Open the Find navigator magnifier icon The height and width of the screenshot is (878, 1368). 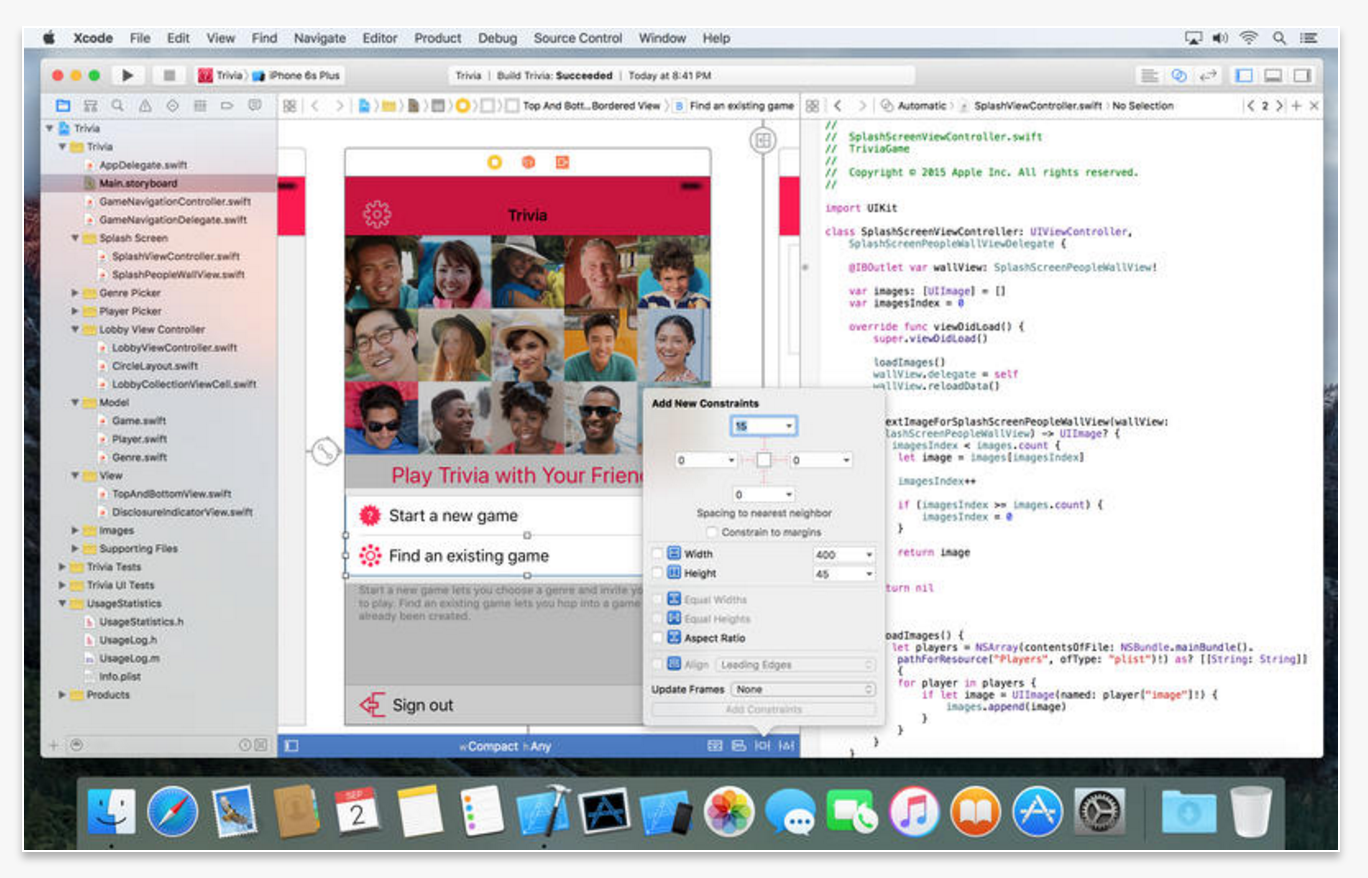pyautogui.click(x=118, y=105)
